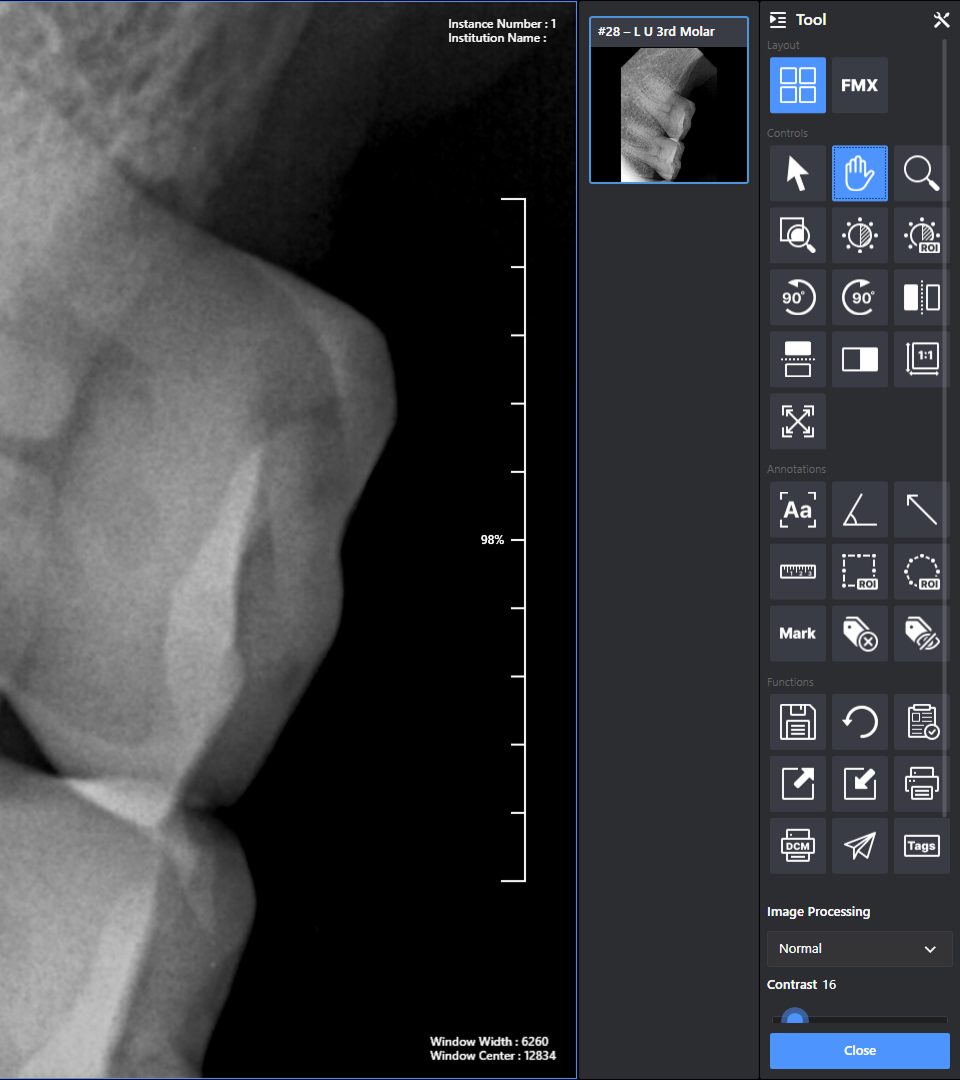This screenshot has width=960, height=1080.
Task: Select the arrow pointer tool
Action: pyautogui.click(x=797, y=173)
